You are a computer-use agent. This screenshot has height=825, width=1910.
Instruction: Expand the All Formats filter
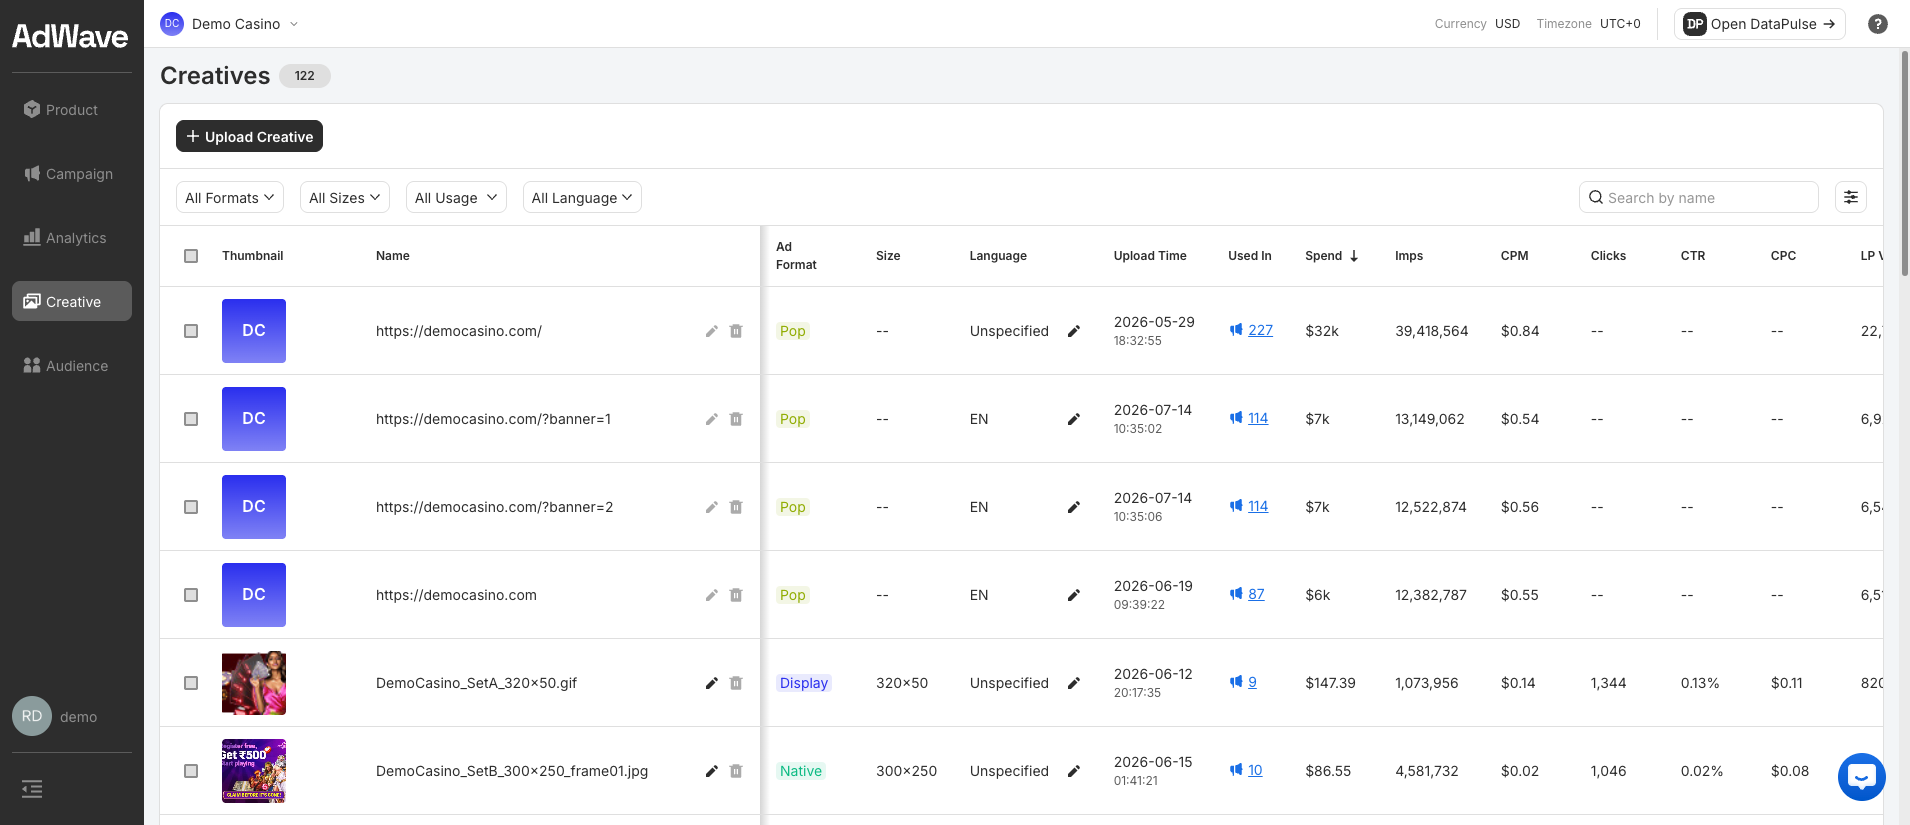[x=230, y=197]
